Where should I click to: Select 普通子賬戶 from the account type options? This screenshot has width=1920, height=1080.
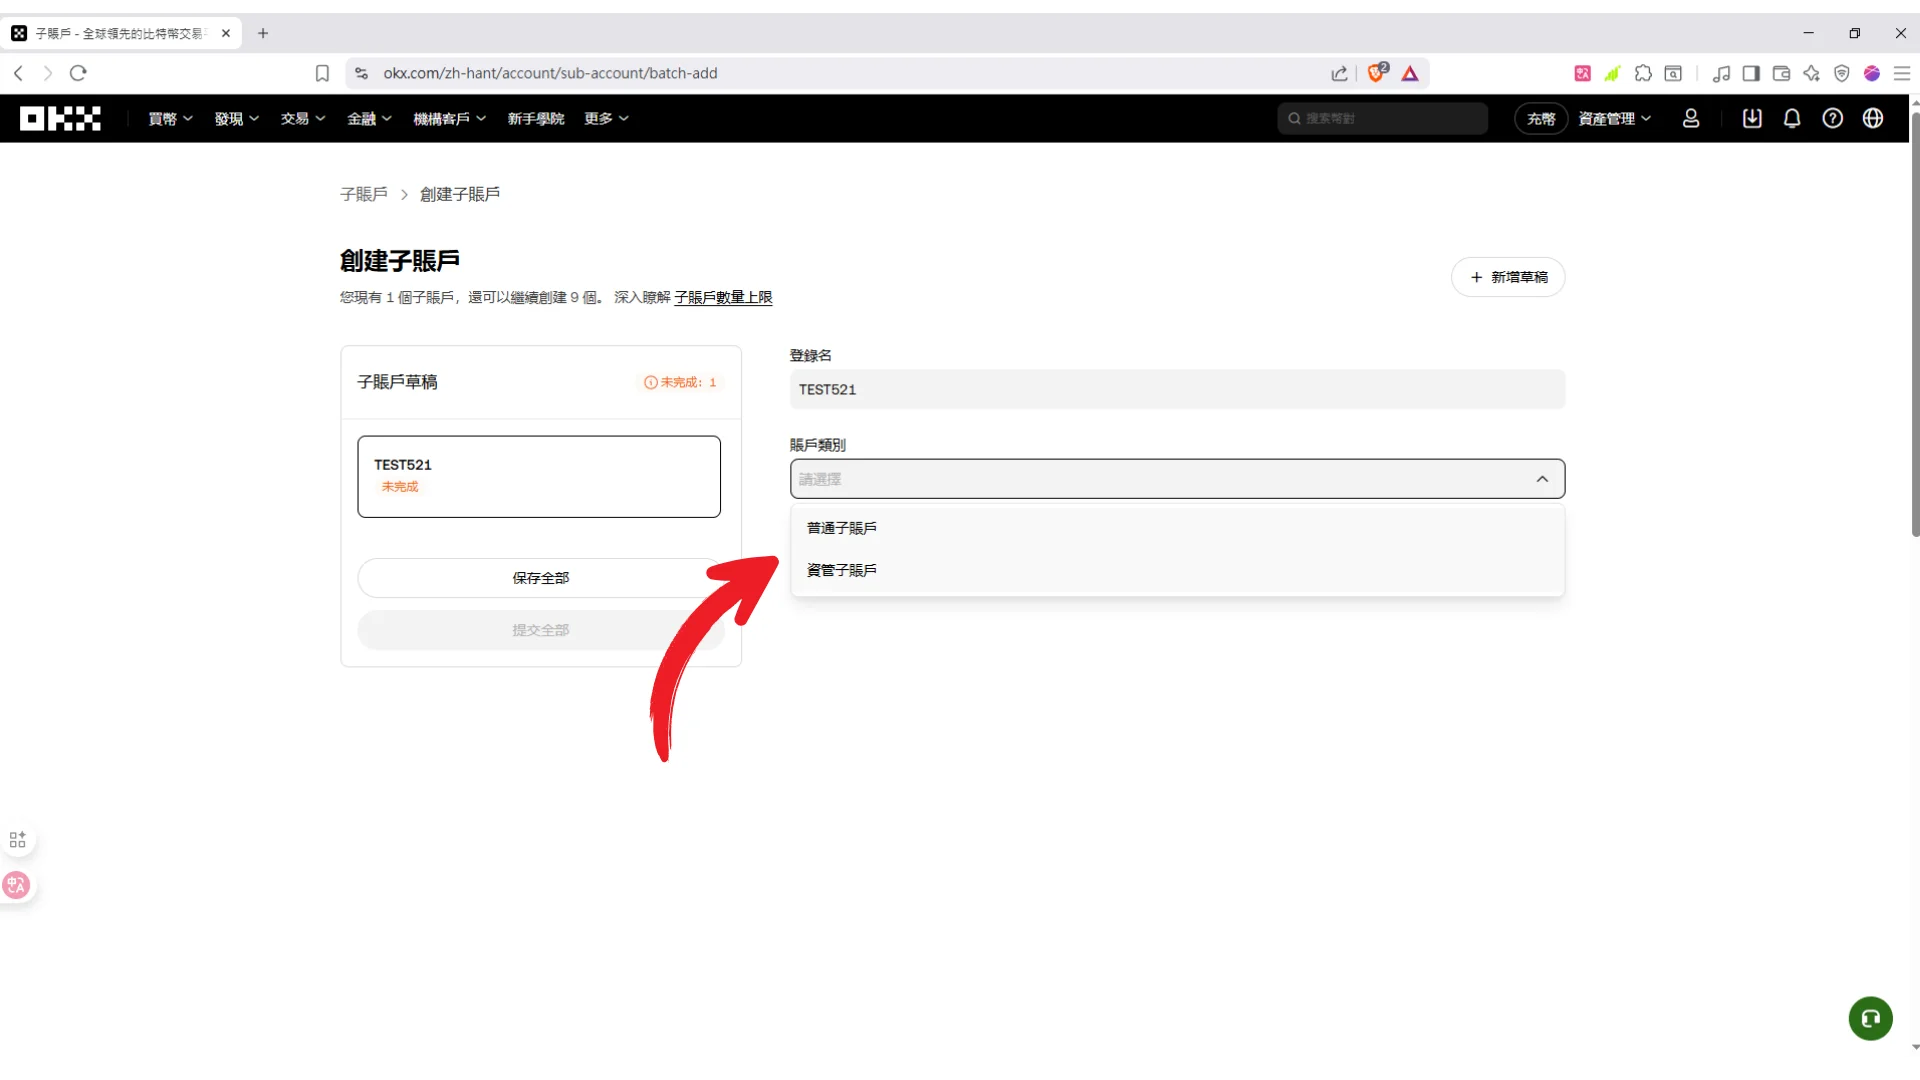point(841,527)
